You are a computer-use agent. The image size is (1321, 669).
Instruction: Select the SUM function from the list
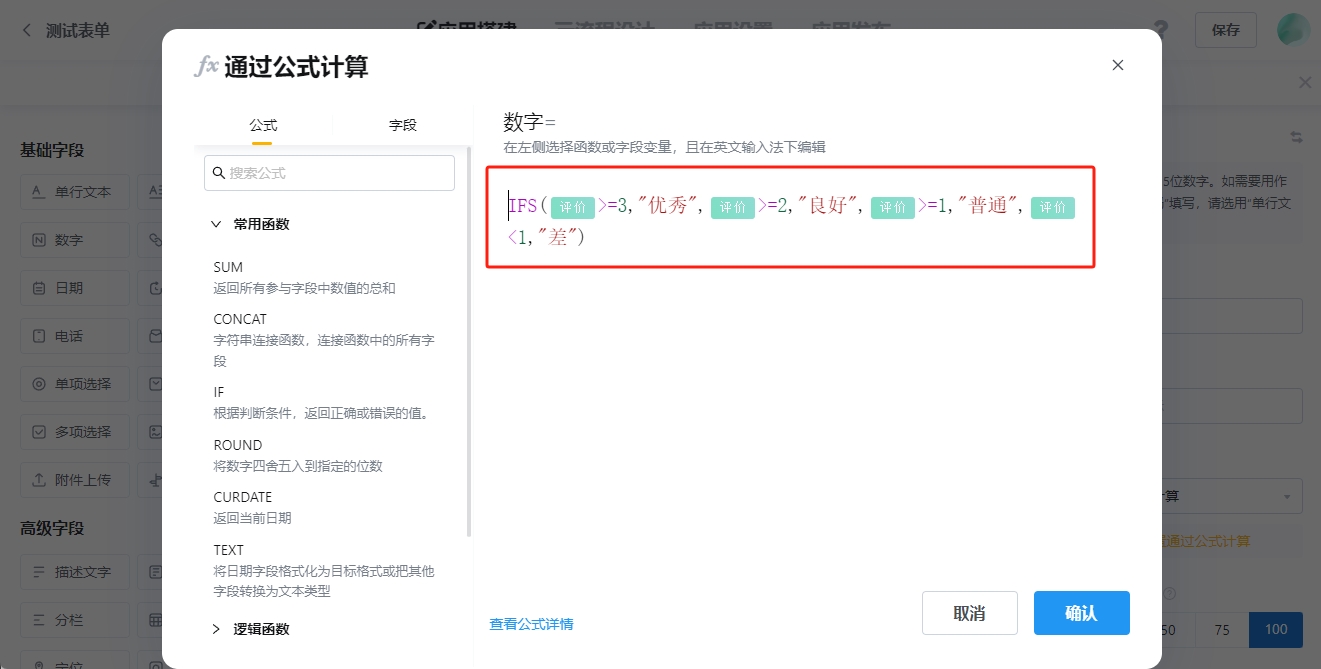tap(228, 267)
